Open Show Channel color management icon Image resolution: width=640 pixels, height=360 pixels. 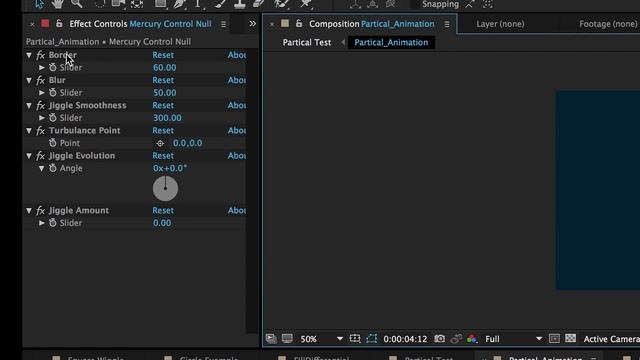[x=472, y=339]
